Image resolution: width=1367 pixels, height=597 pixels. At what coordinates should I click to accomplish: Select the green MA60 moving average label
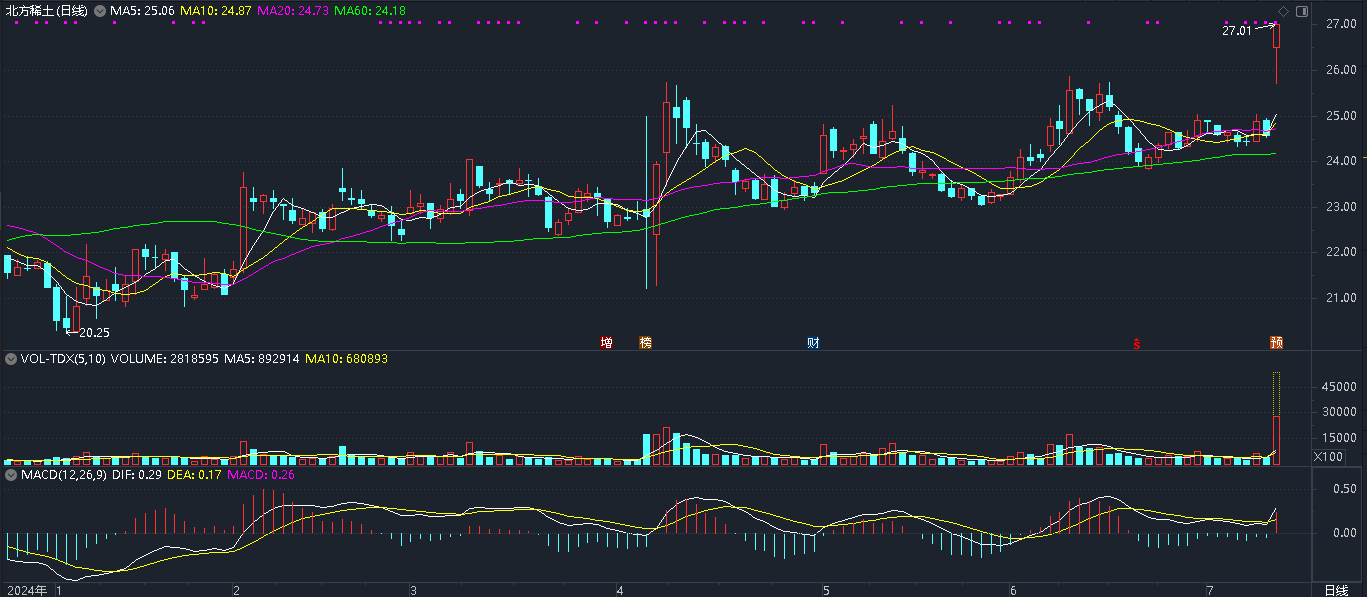pyautogui.click(x=371, y=10)
